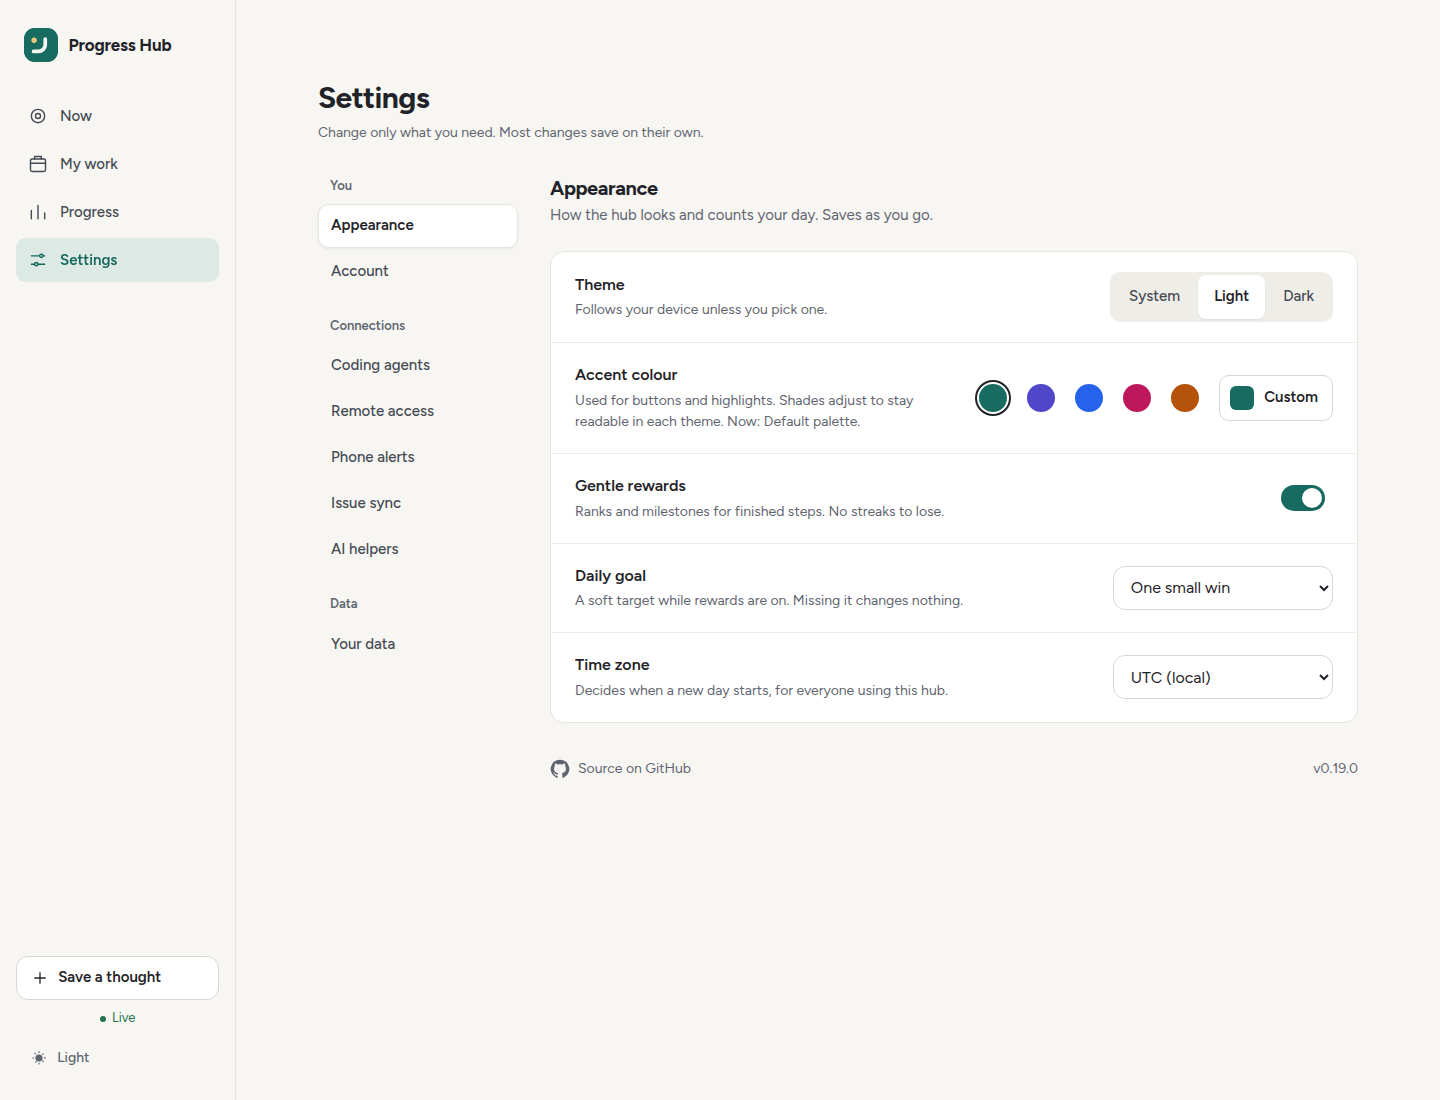The height and width of the screenshot is (1100, 1440).
Task: Click the My work briefcase icon
Action: pos(38,164)
